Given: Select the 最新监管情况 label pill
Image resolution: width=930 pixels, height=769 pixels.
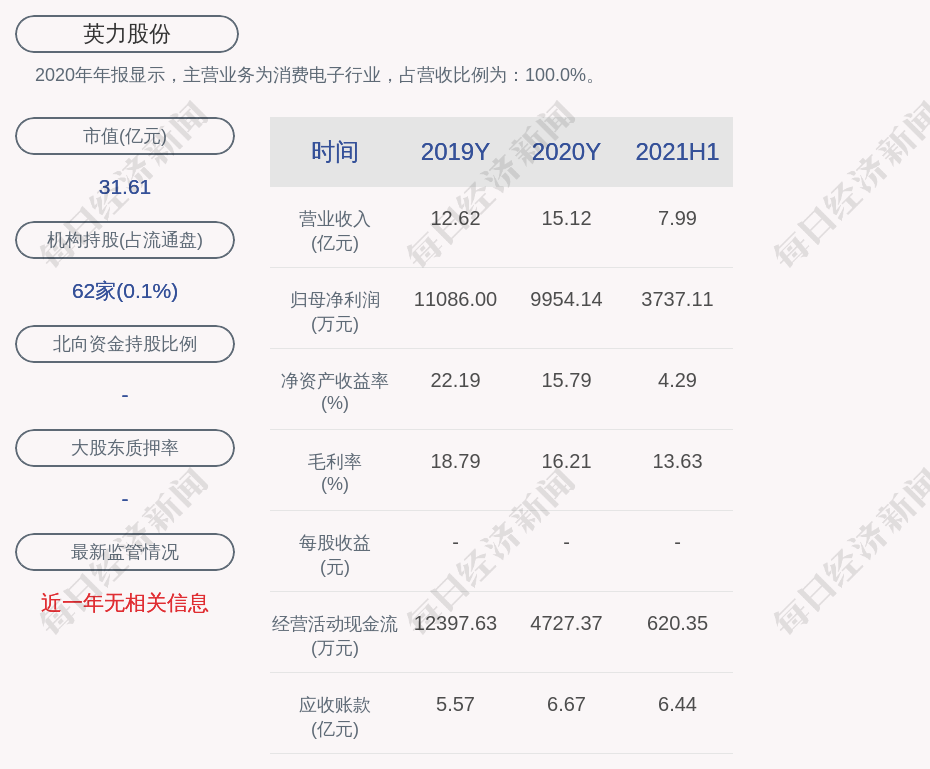Looking at the screenshot, I should tap(125, 552).
